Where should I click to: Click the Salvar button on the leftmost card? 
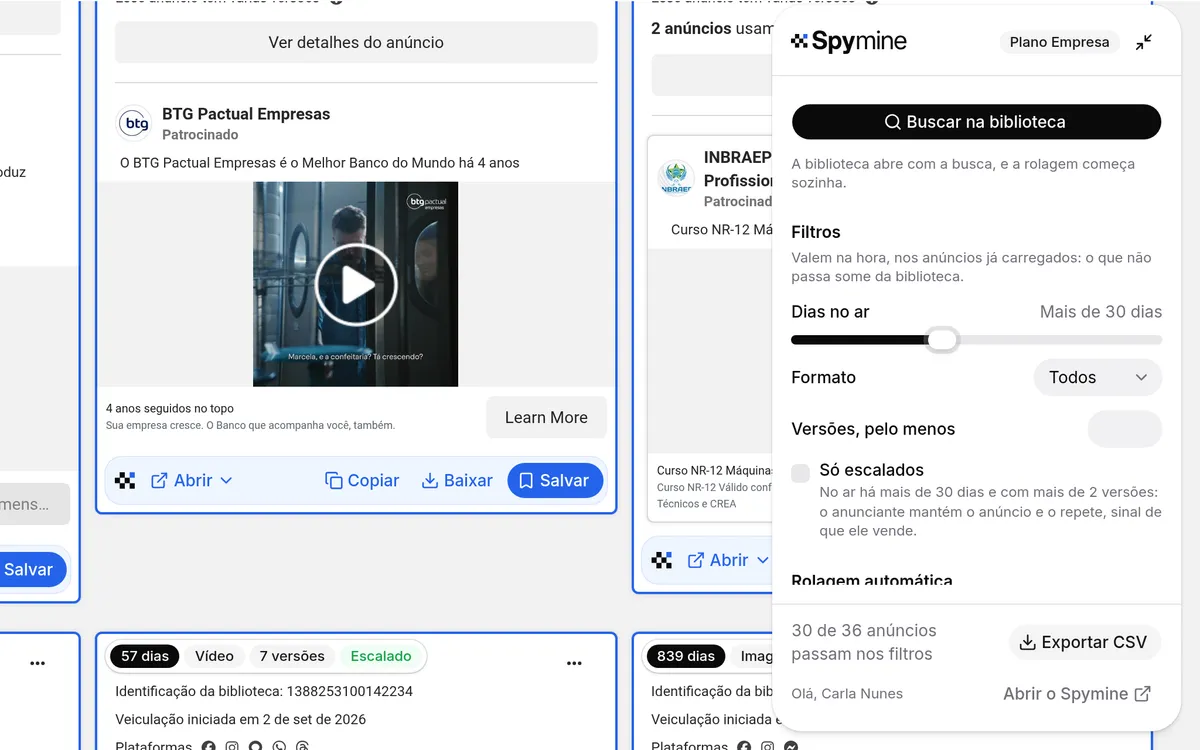28,570
